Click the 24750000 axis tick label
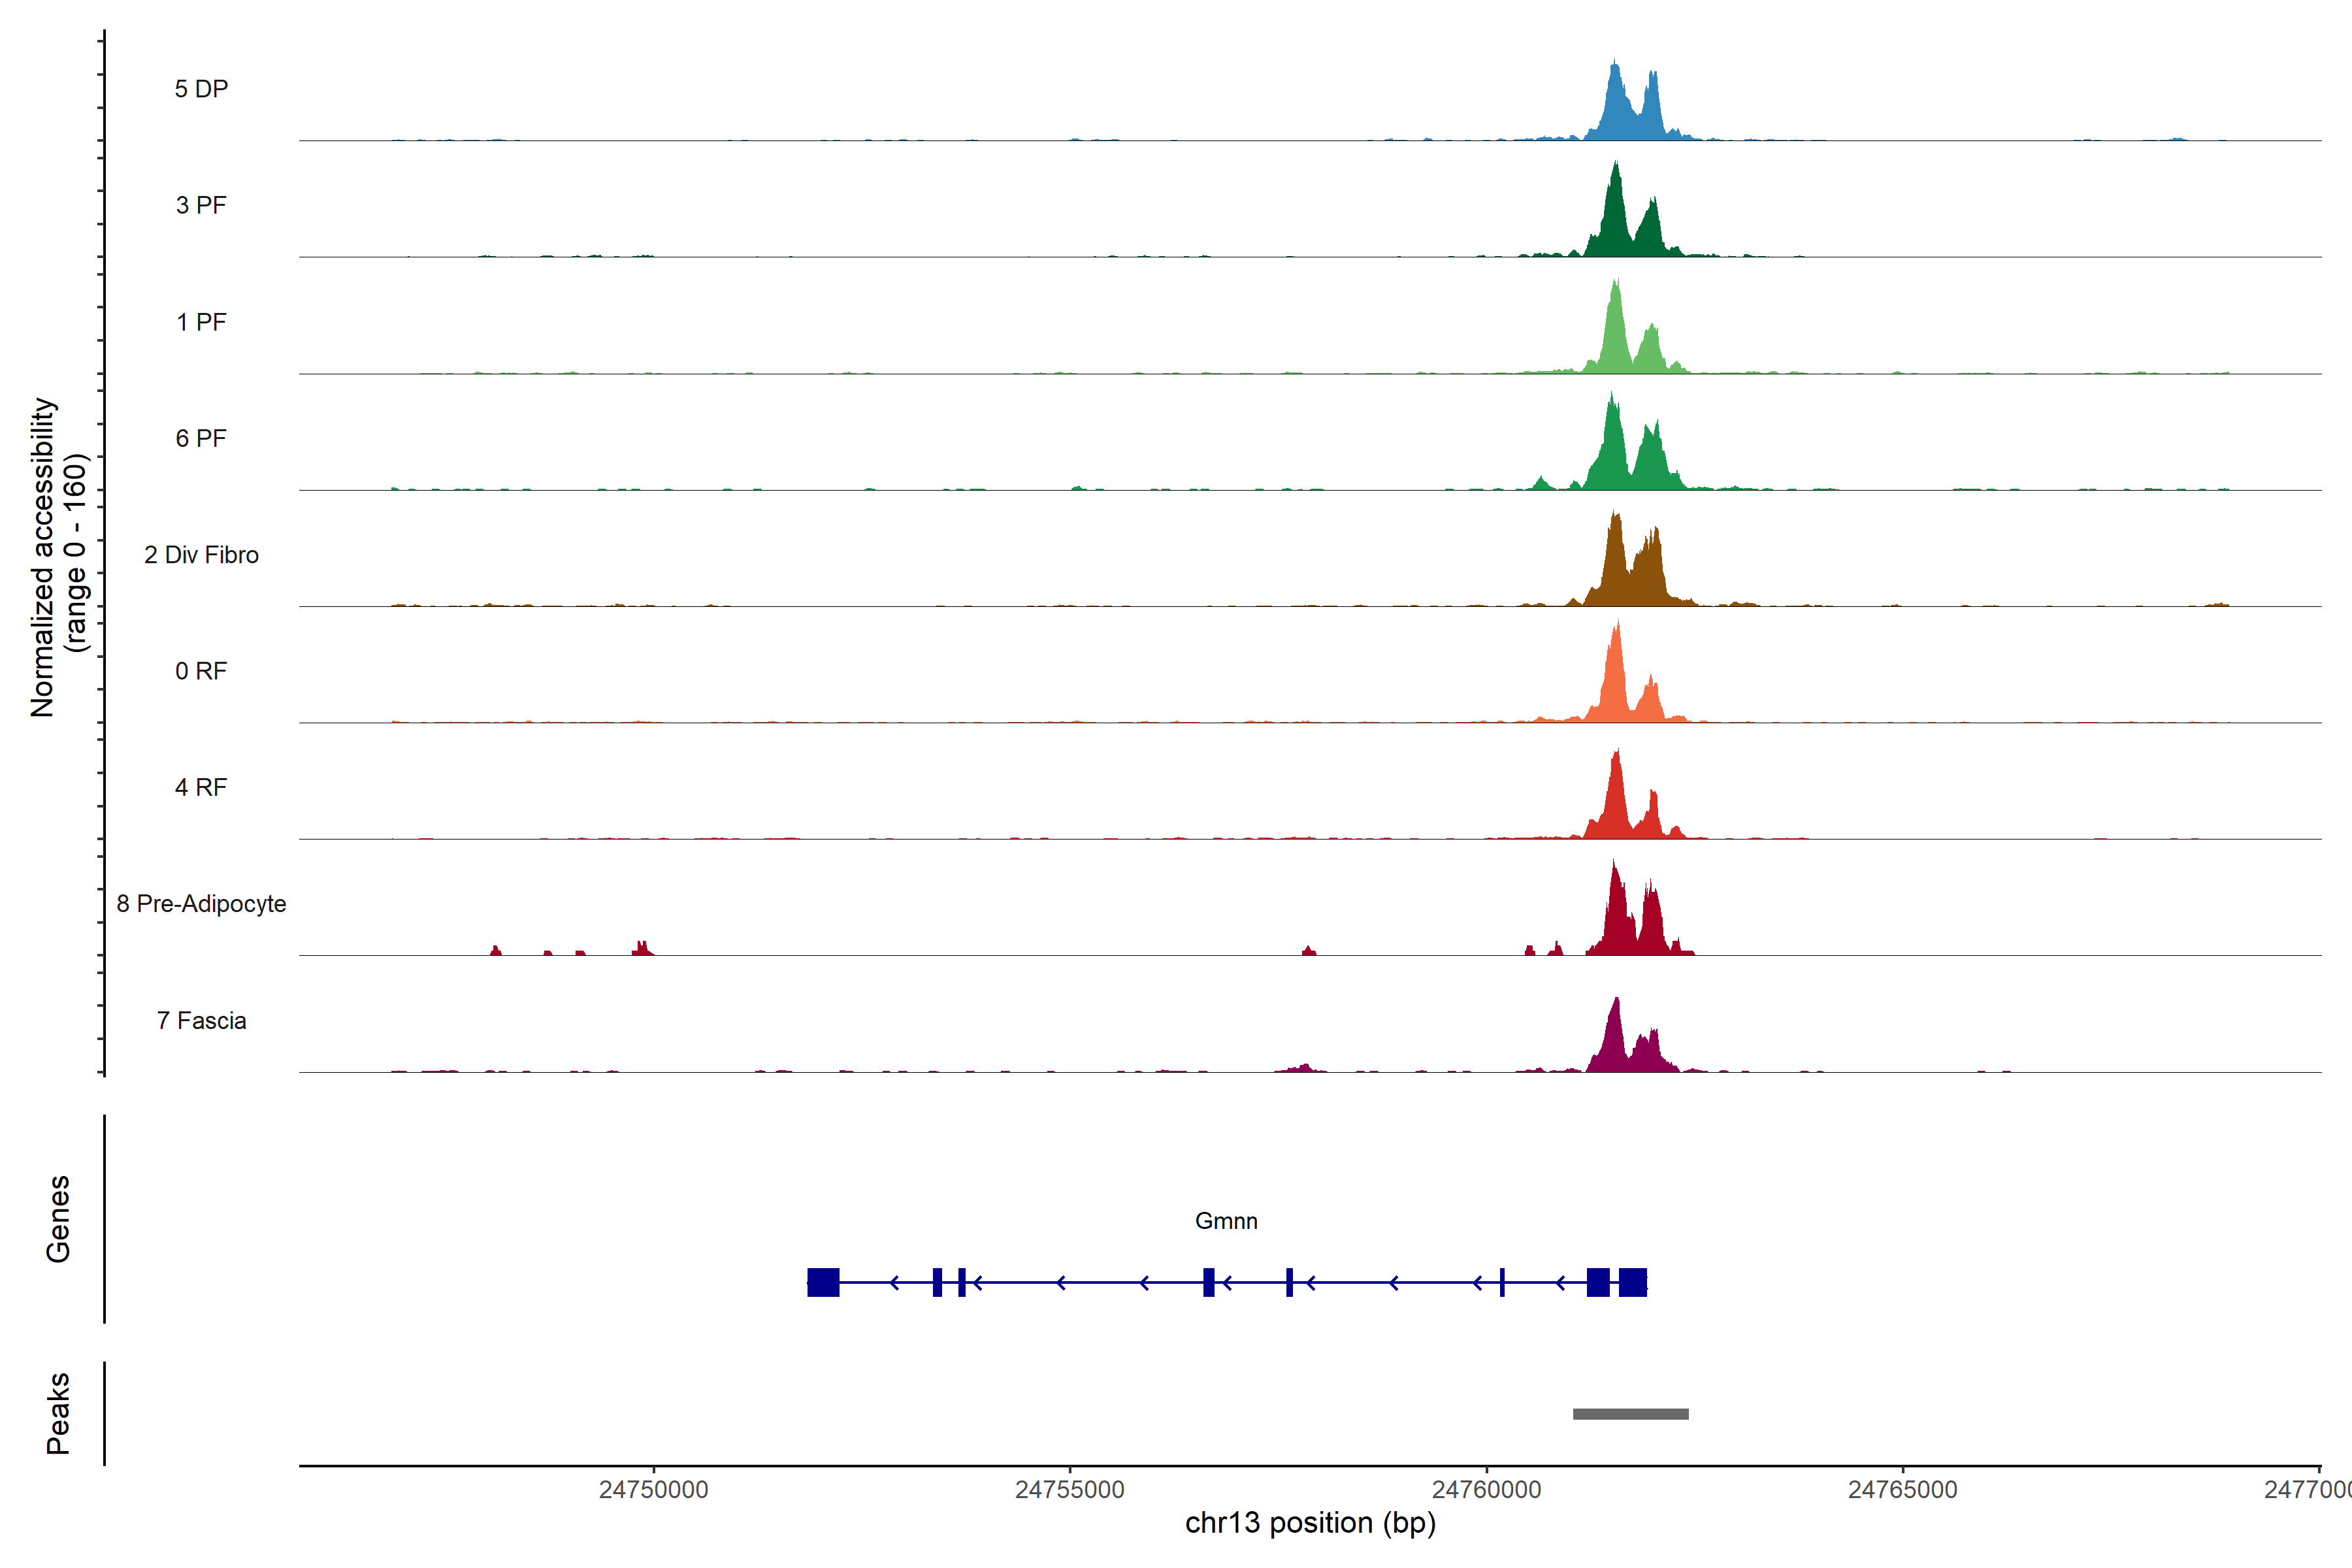This screenshot has height=1568, width=2352. tap(653, 1489)
